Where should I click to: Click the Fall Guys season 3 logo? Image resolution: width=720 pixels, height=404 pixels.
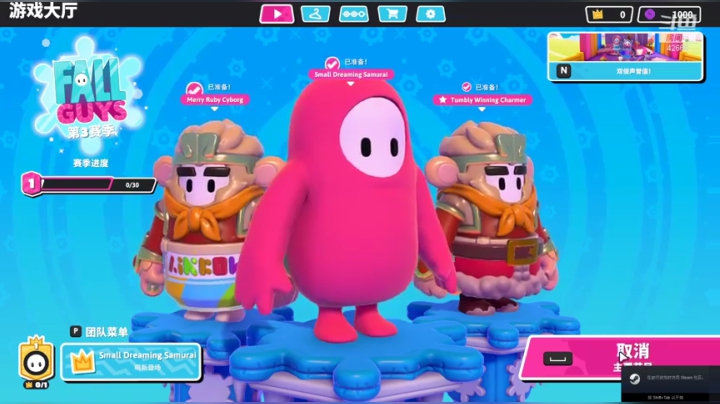coord(87,96)
